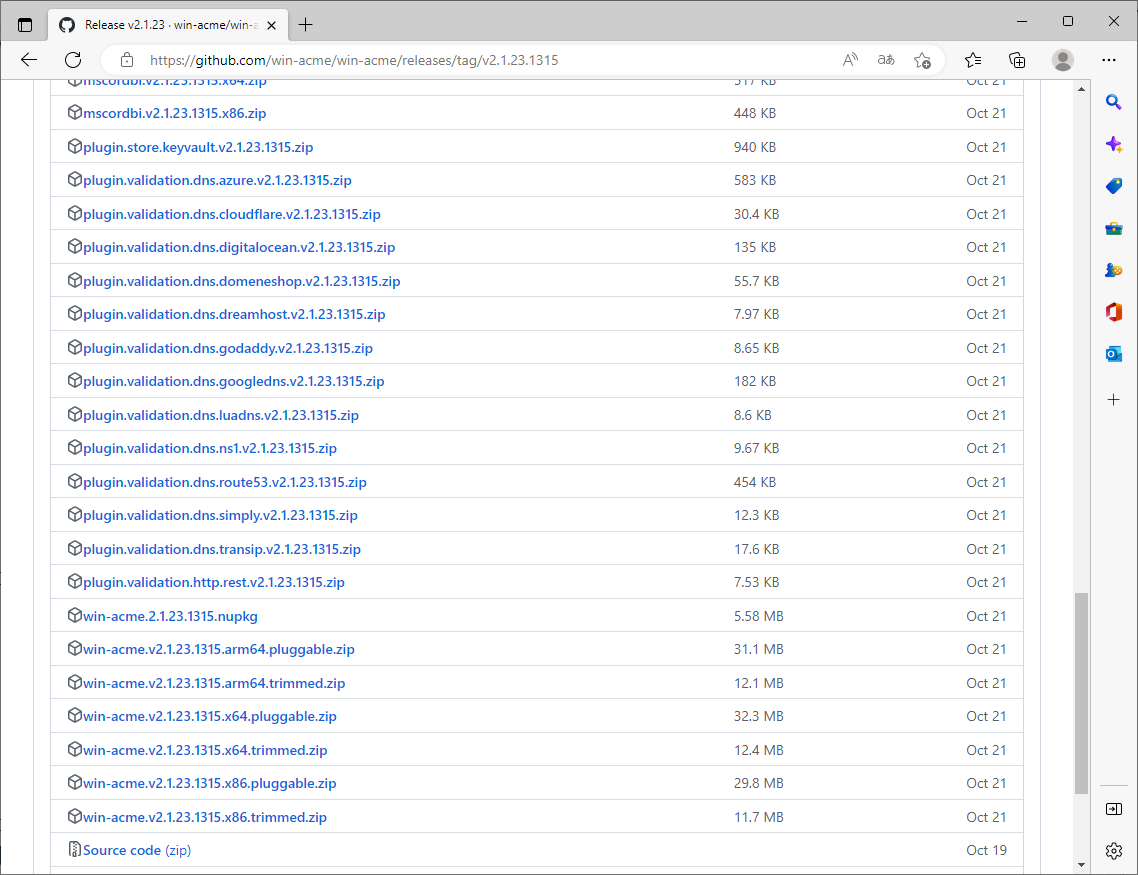The width and height of the screenshot is (1138, 875).
Task: Open the Collections panel
Action: tap(1018, 60)
